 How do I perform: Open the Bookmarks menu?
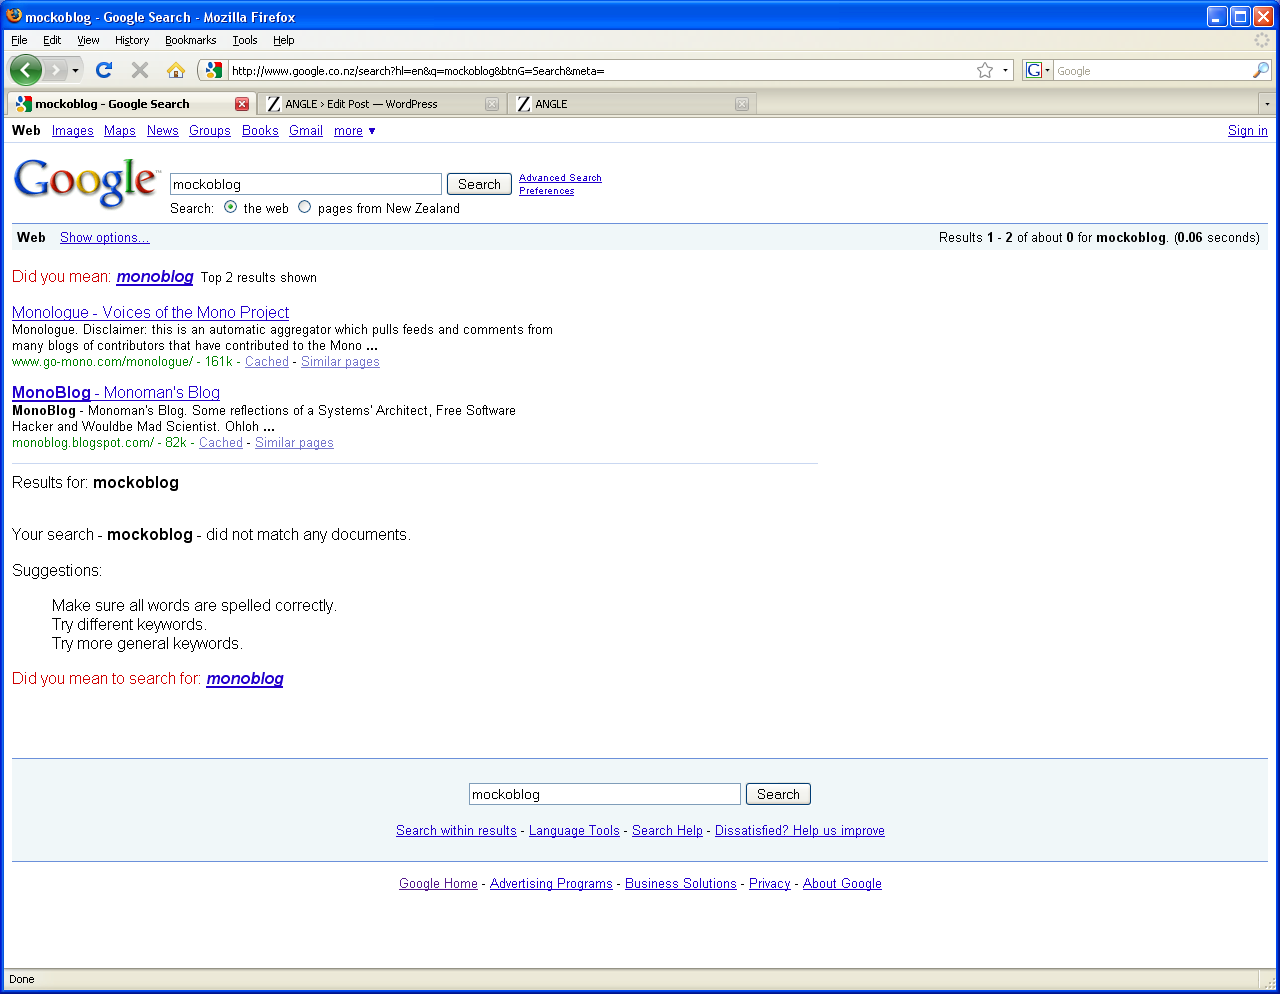tap(190, 40)
